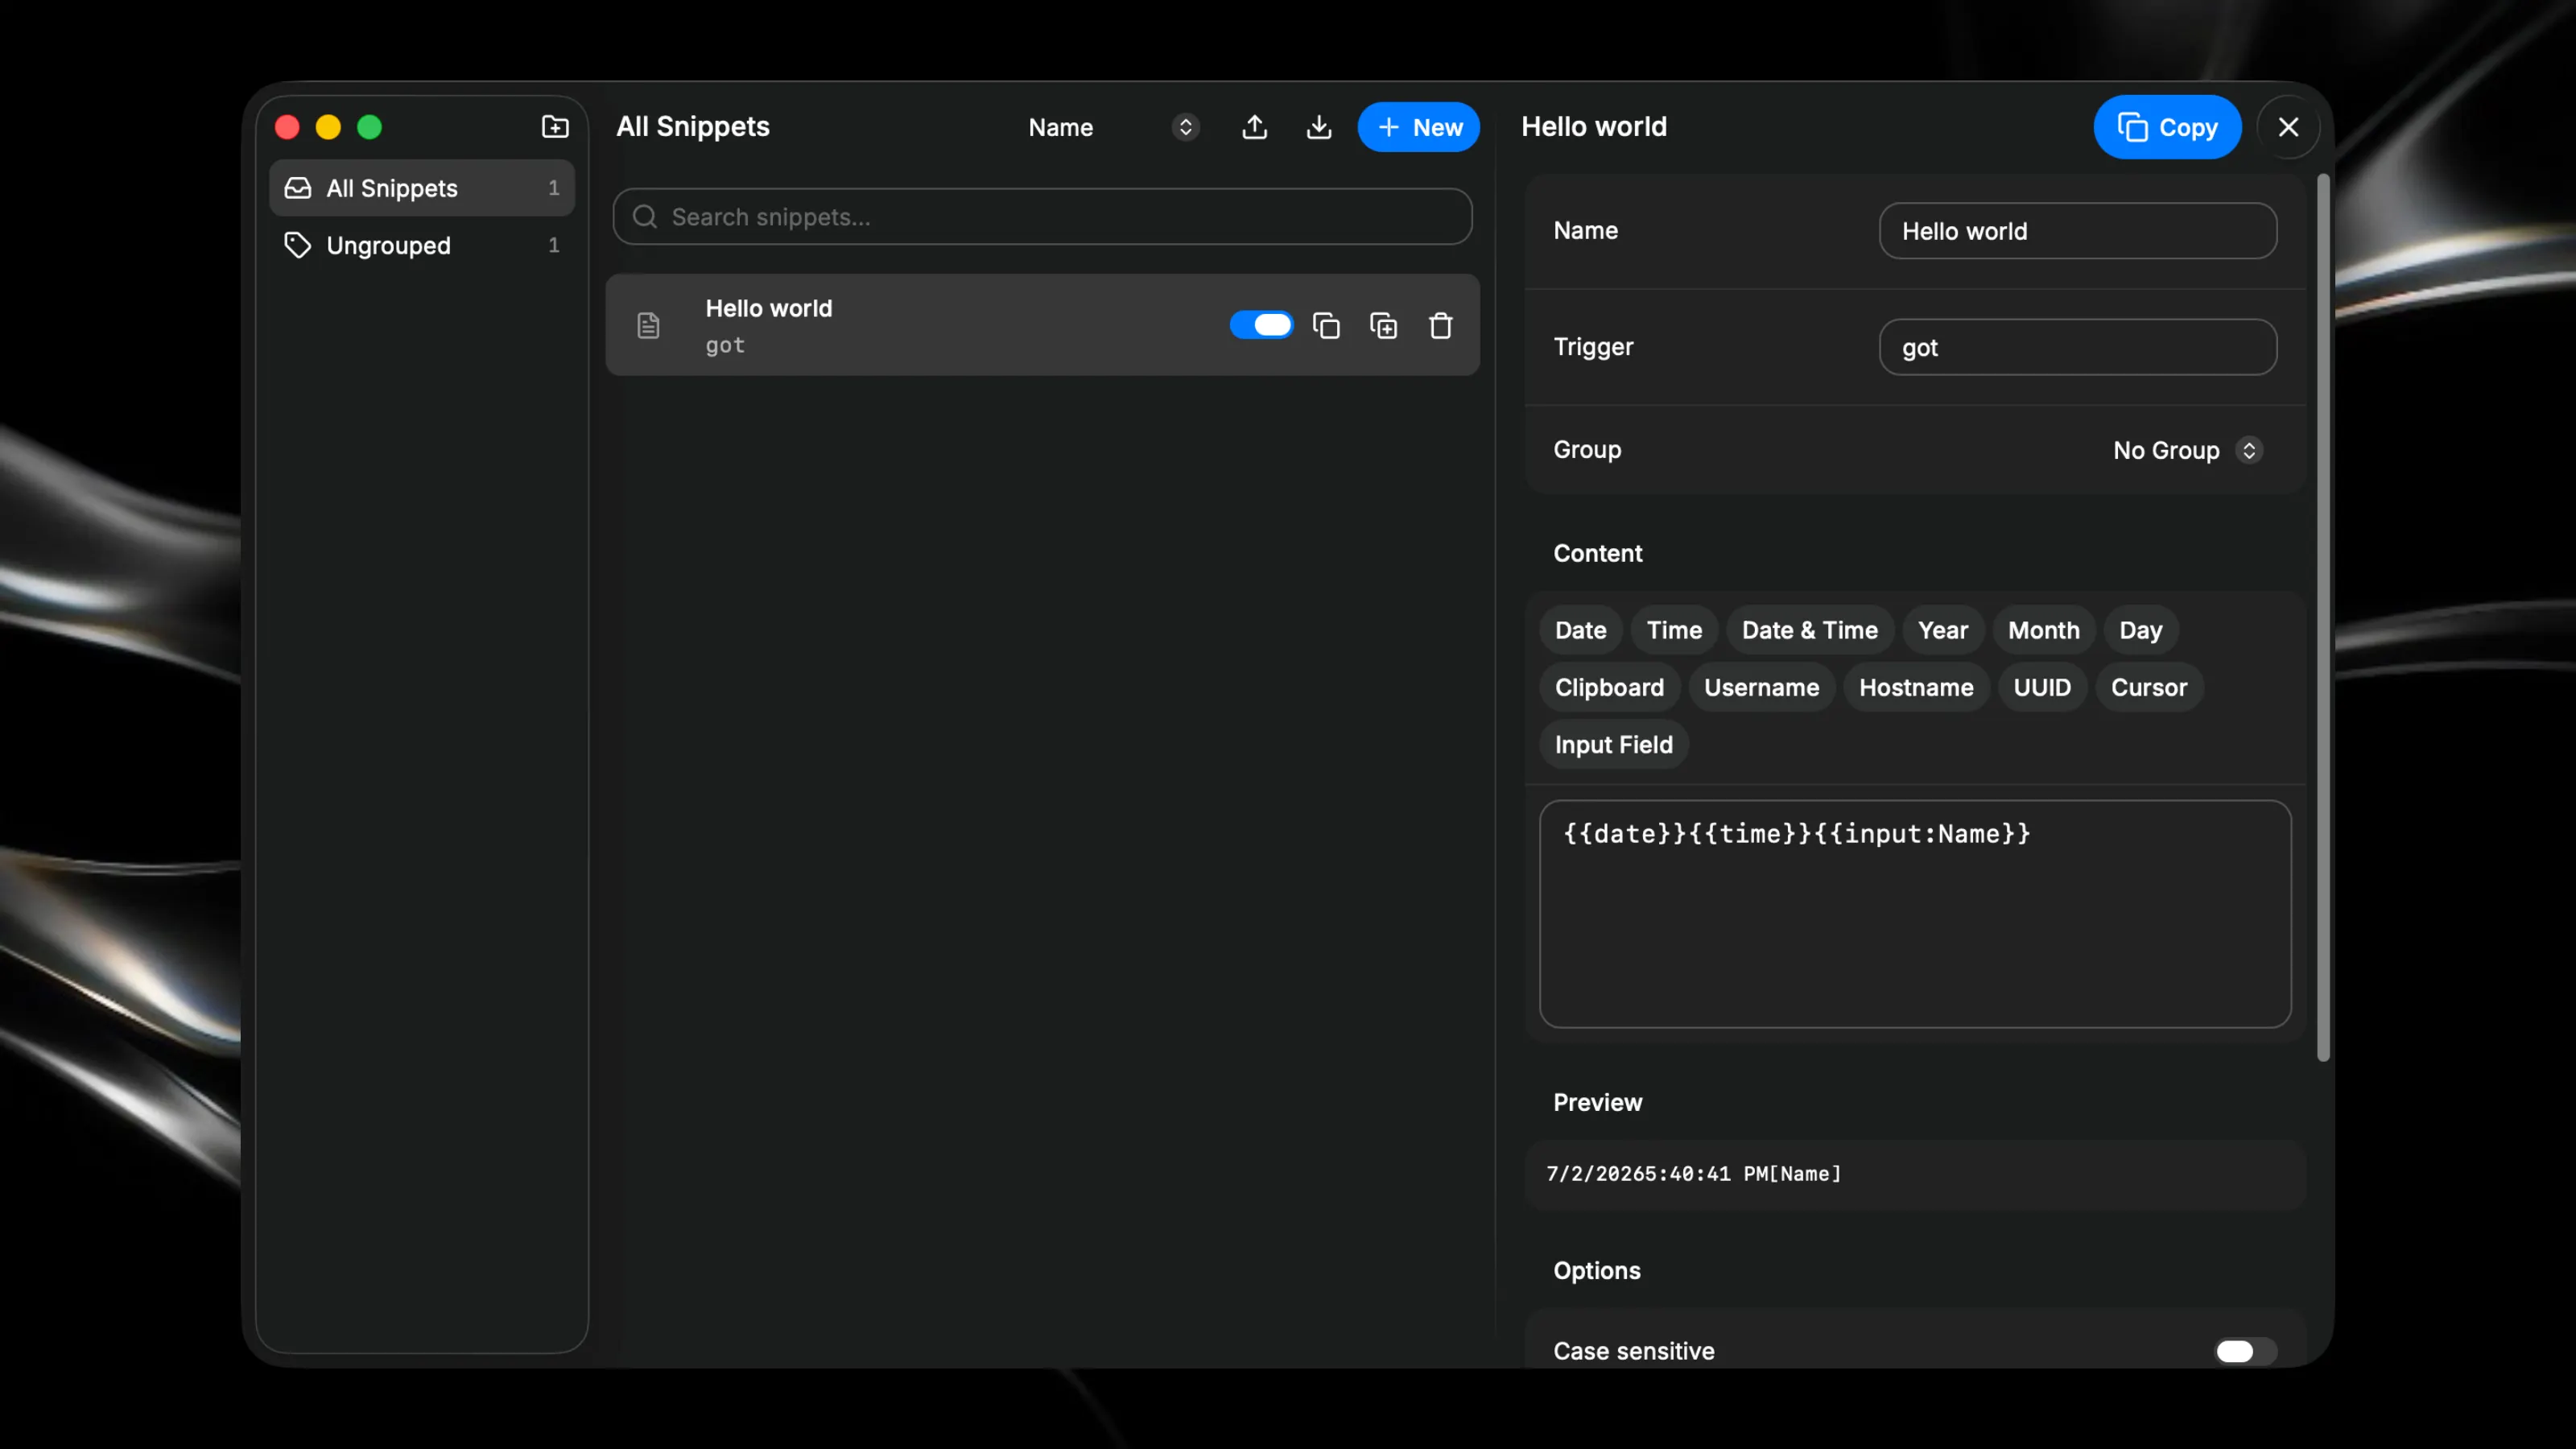Click the new group folder icon

pos(555,127)
